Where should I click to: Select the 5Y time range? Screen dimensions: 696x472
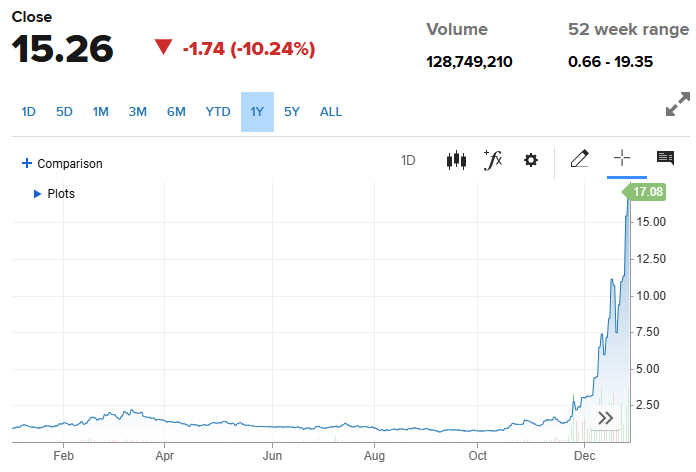(291, 112)
